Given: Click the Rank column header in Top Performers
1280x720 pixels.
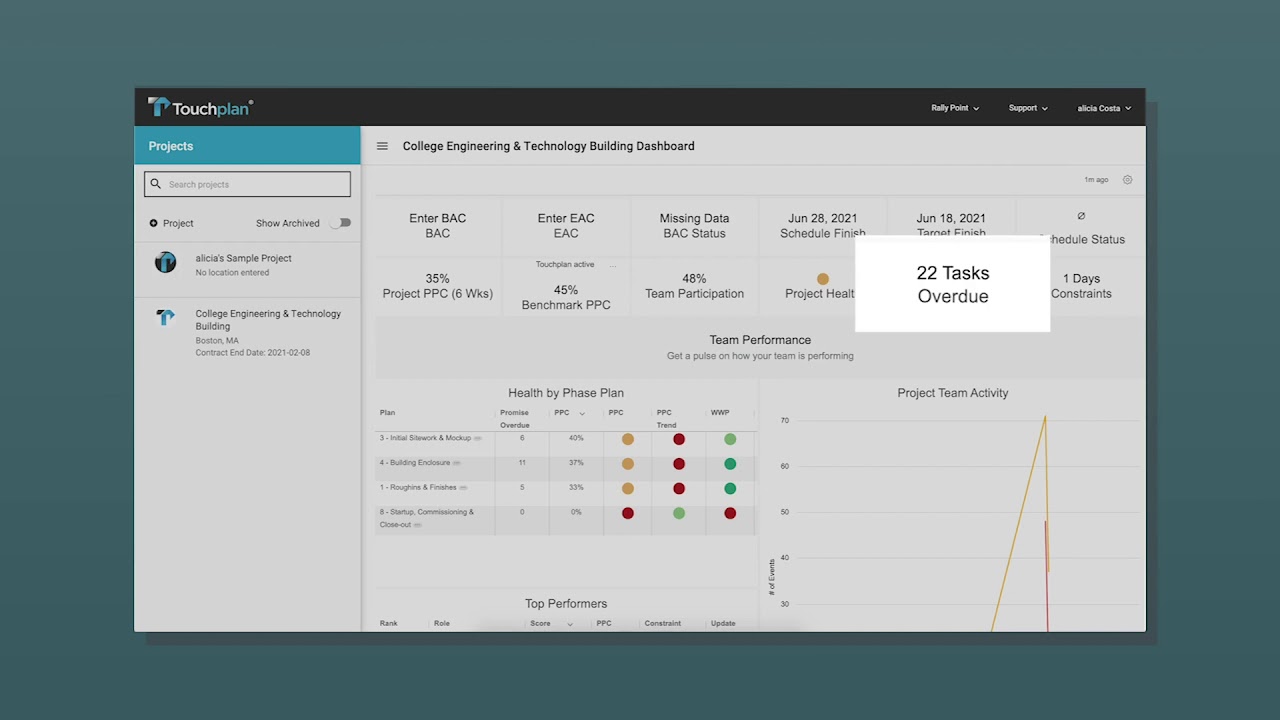Looking at the screenshot, I should (389, 624).
